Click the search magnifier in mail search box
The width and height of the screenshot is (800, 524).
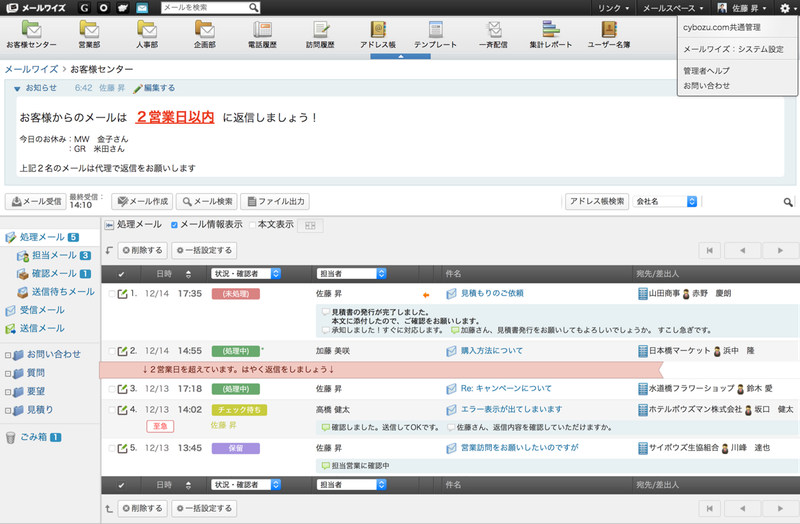(x=254, y=8)
